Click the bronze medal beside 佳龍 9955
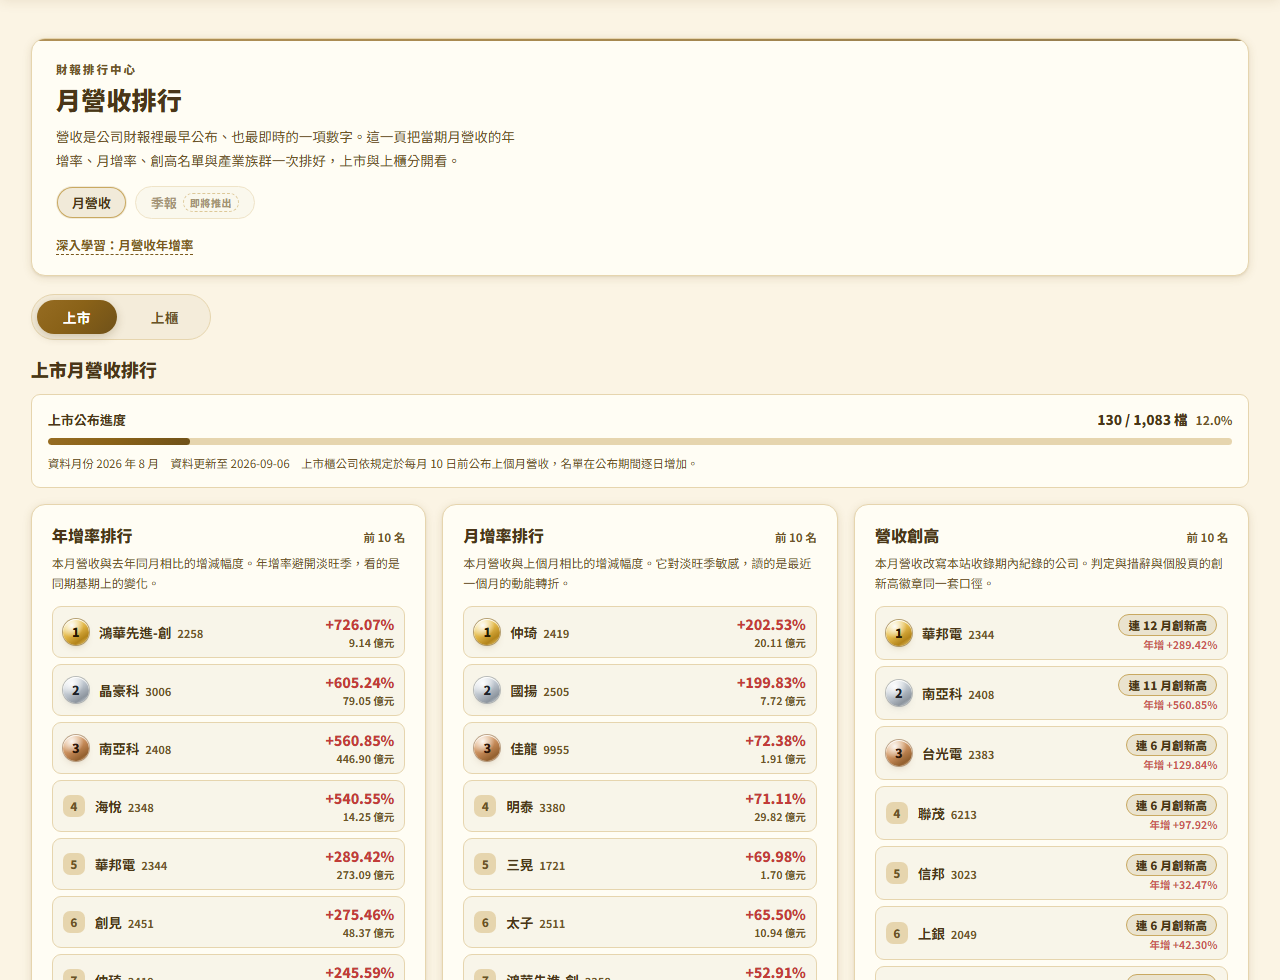Image resolution: width=1280 pixels, height=980 pixels. [x=487, y=748]
